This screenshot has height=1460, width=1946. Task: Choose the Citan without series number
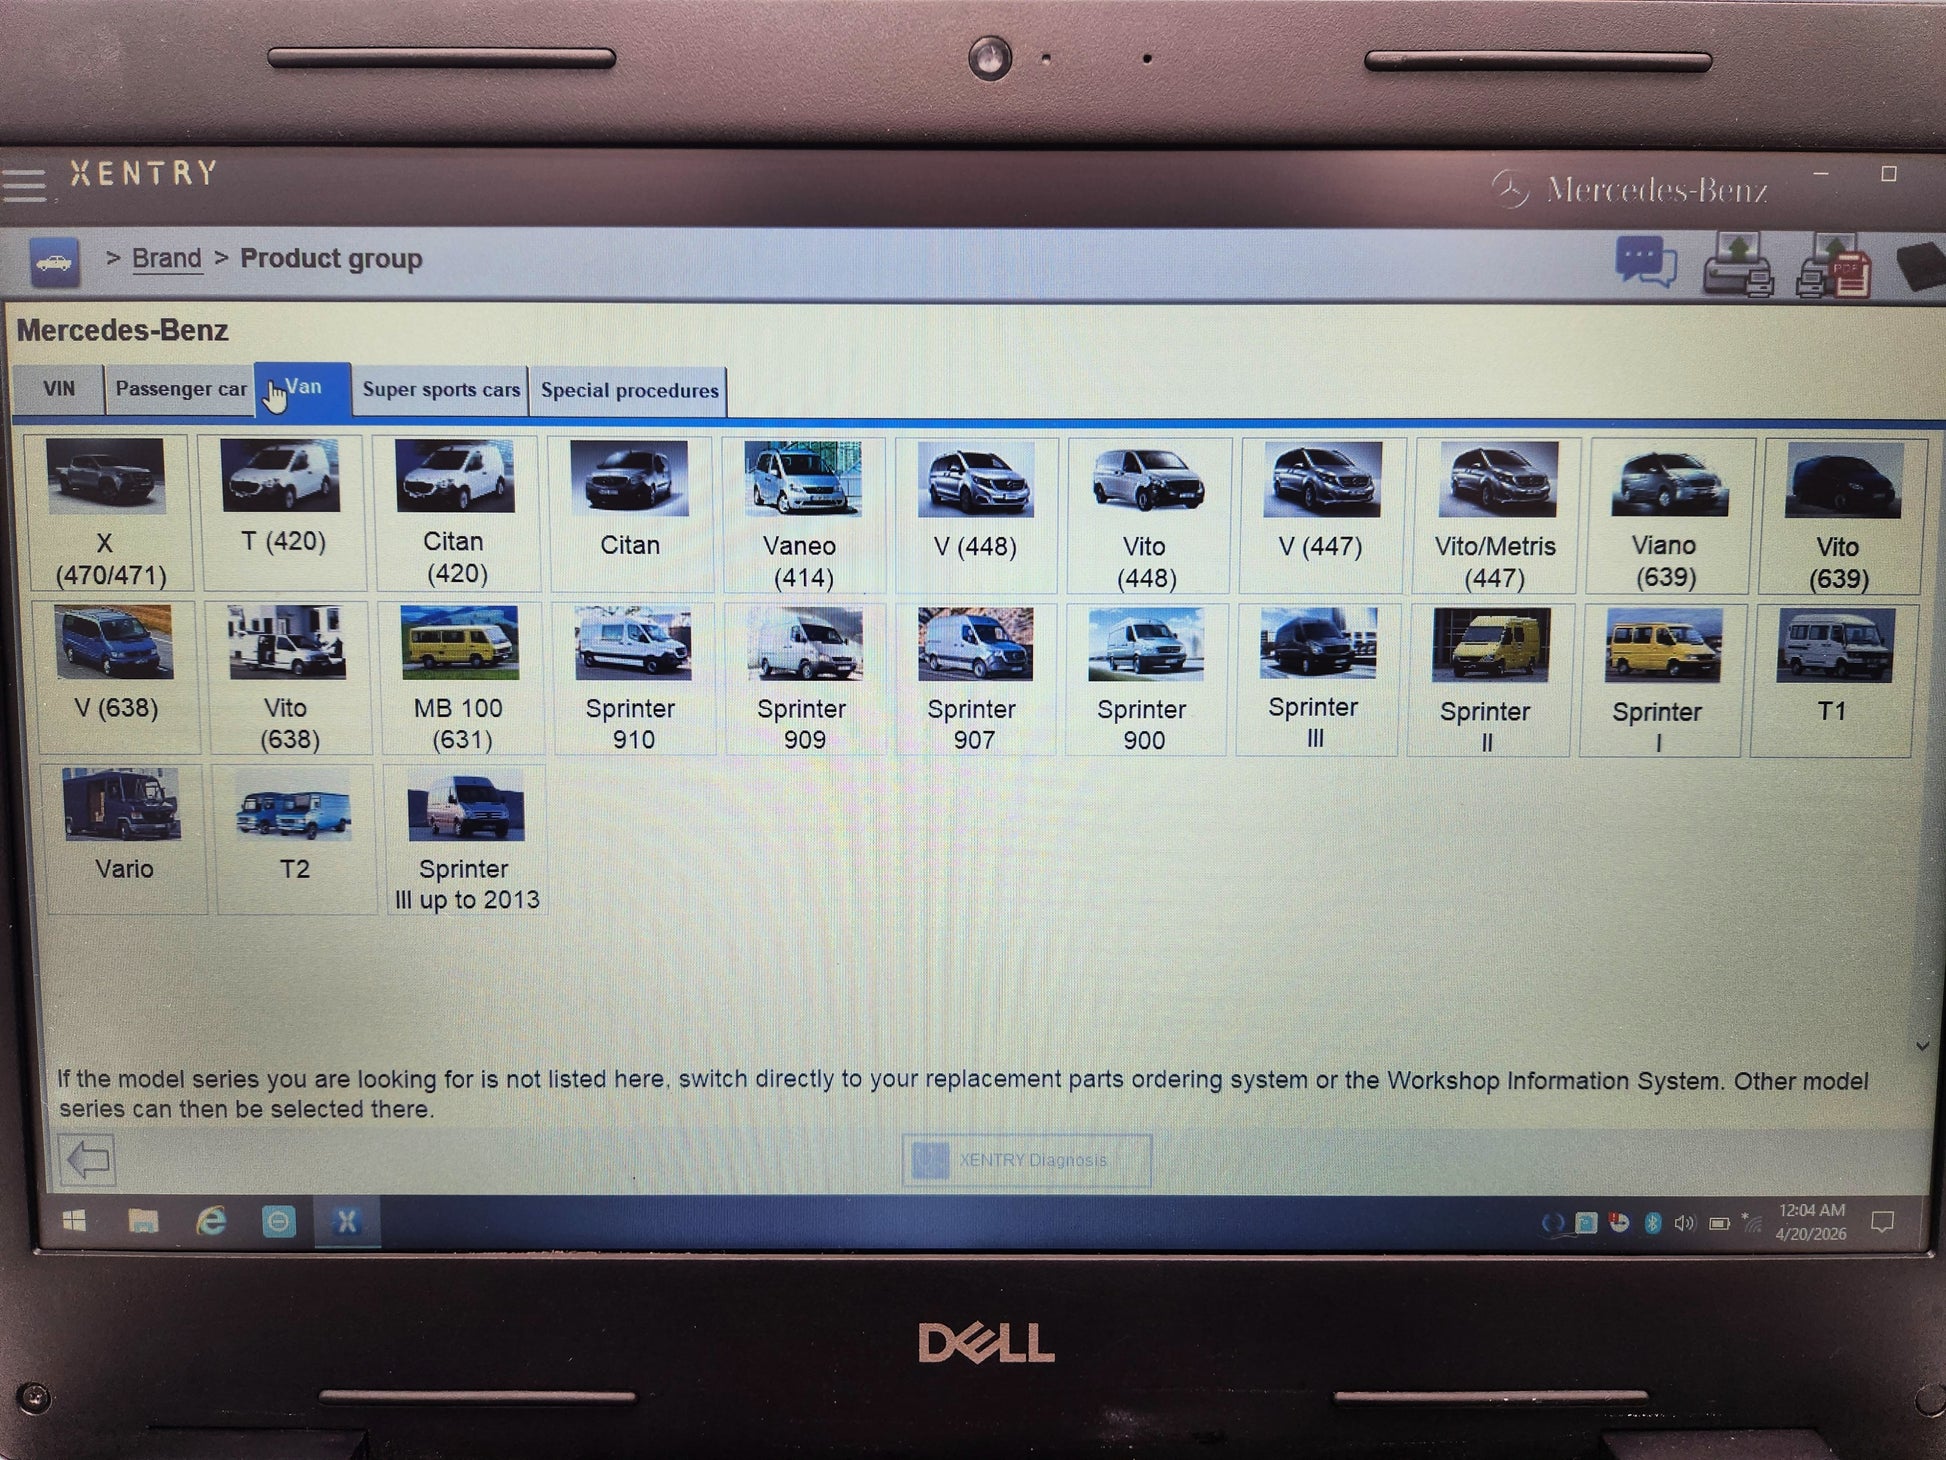coord(630,514)
